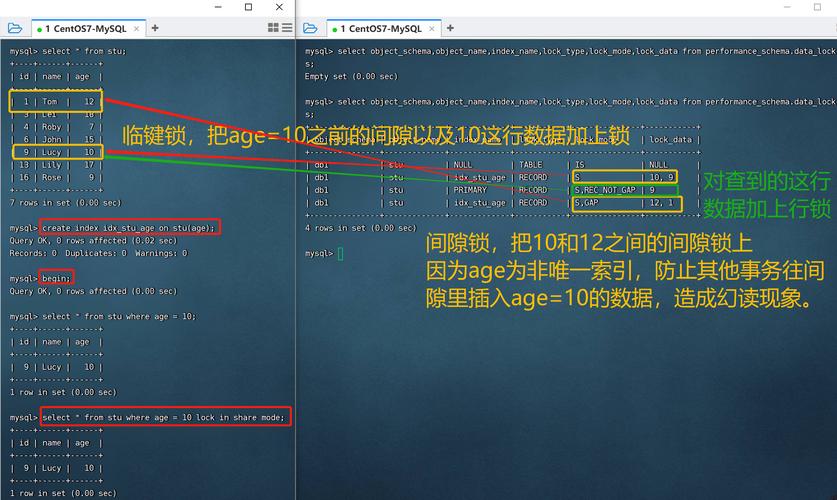Click the 'John' row in stu table

pos(56,139)
